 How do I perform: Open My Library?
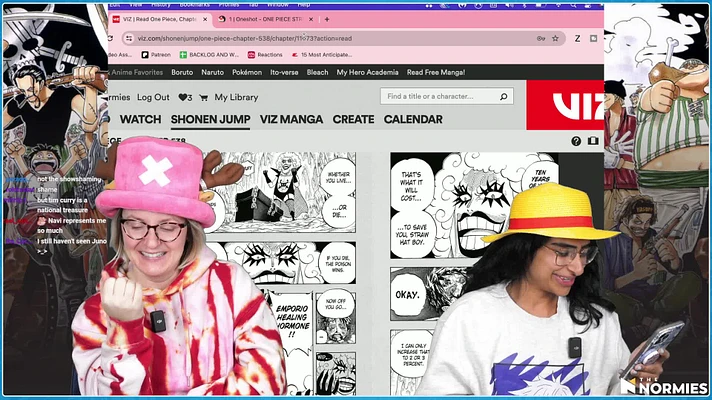(x=236, y=97)
